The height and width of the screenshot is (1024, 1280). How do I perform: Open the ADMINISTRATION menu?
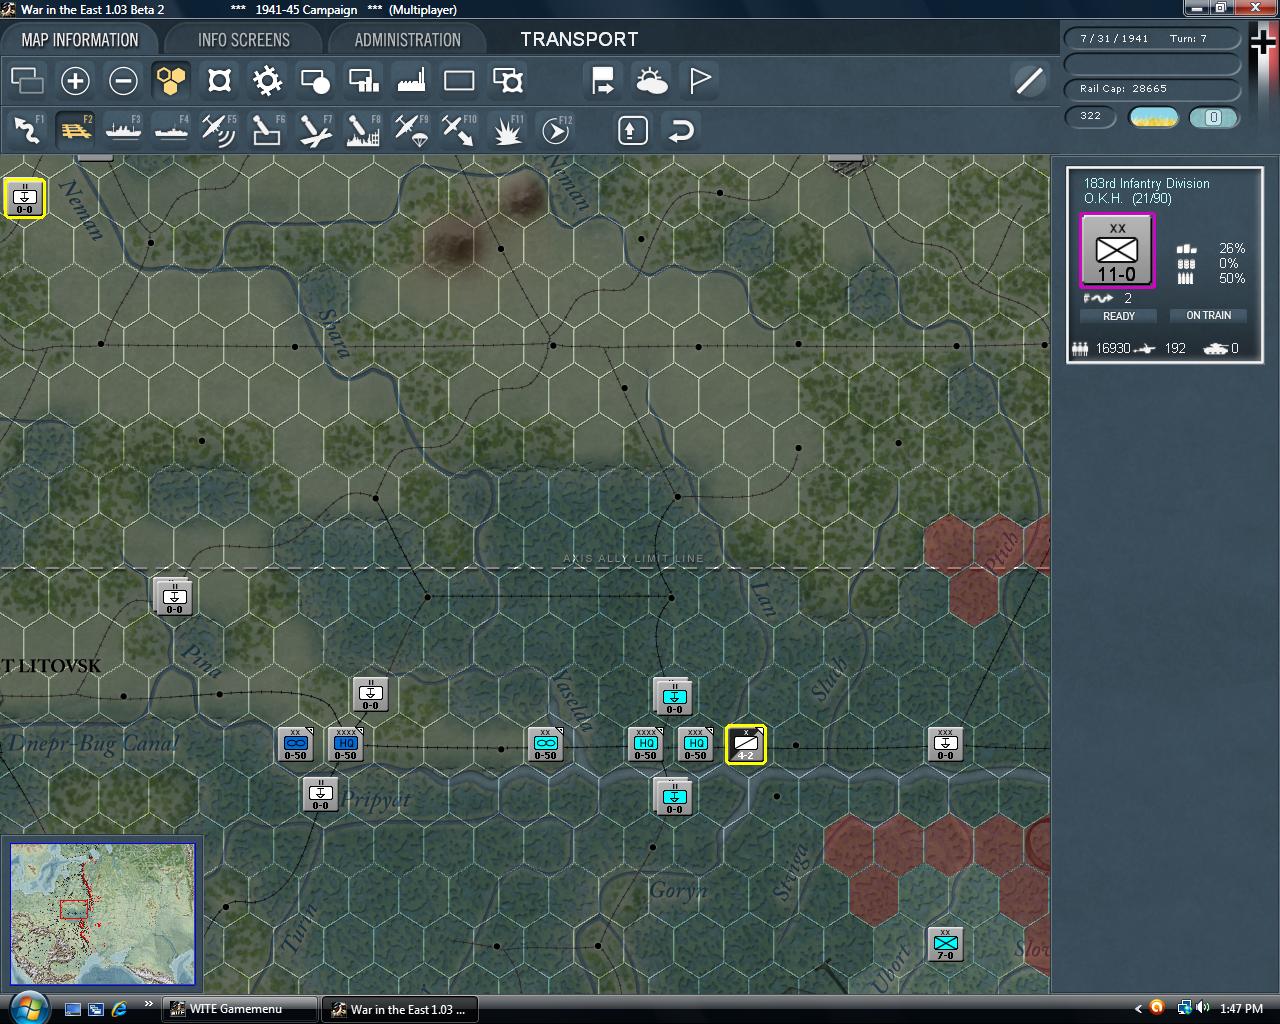click(x=406, y=39)
